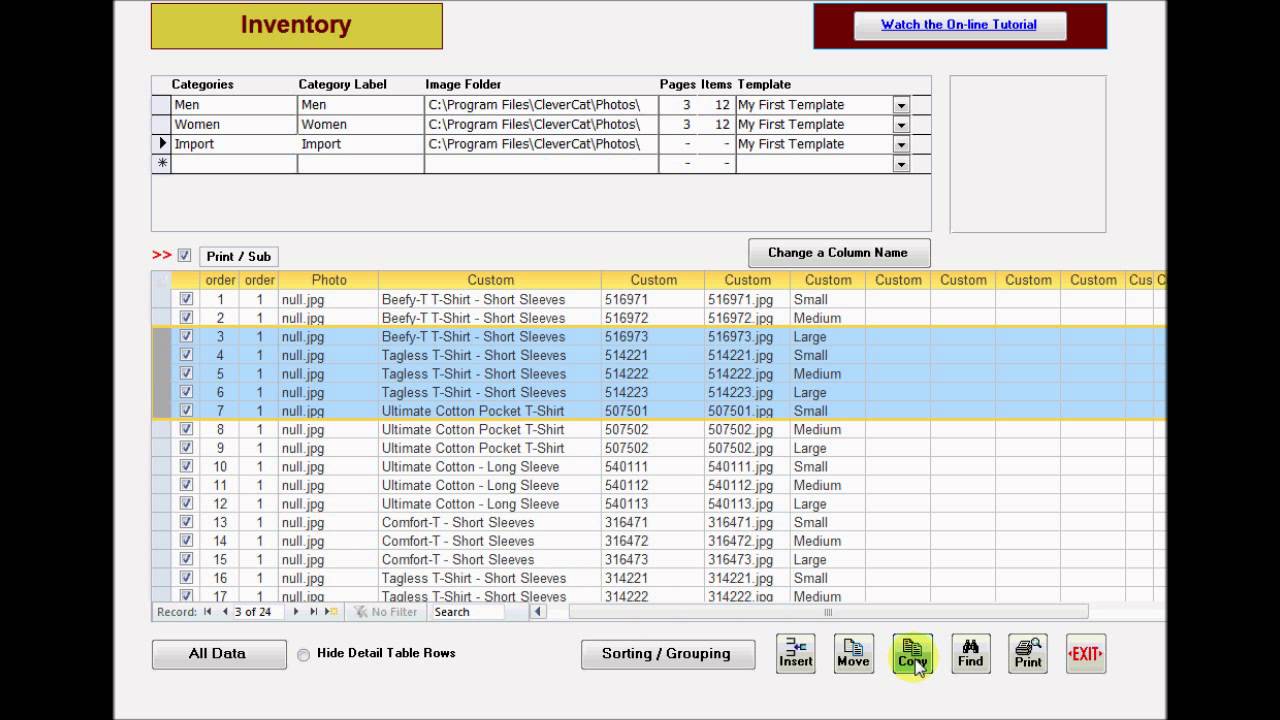Click the 540113 cell

(x=652, y=504)
